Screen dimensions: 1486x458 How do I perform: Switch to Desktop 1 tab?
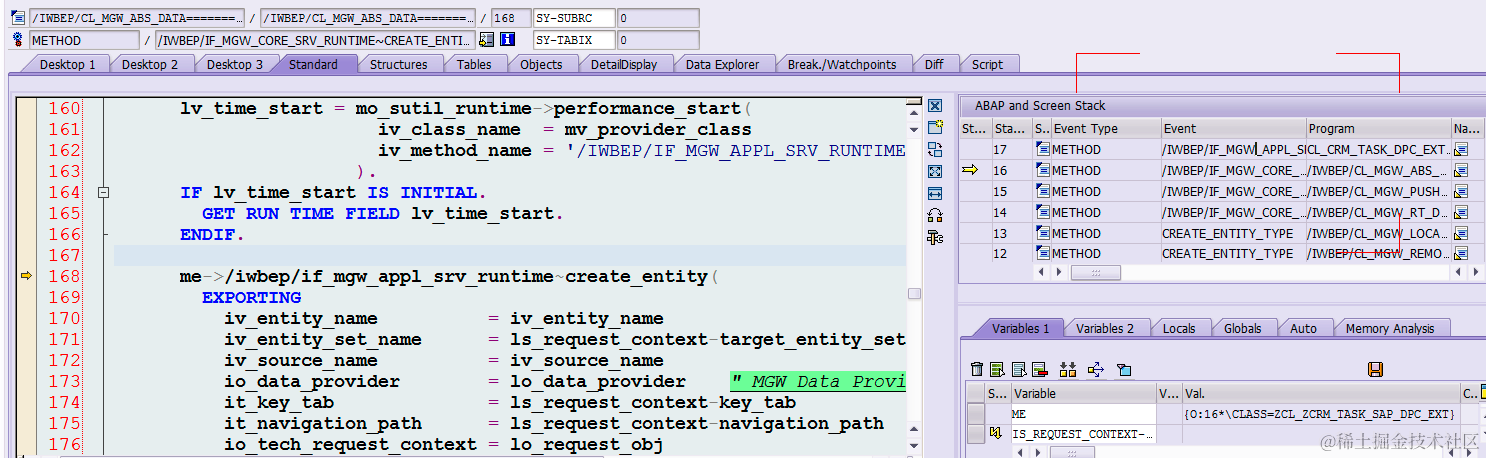tap(67, 64)
